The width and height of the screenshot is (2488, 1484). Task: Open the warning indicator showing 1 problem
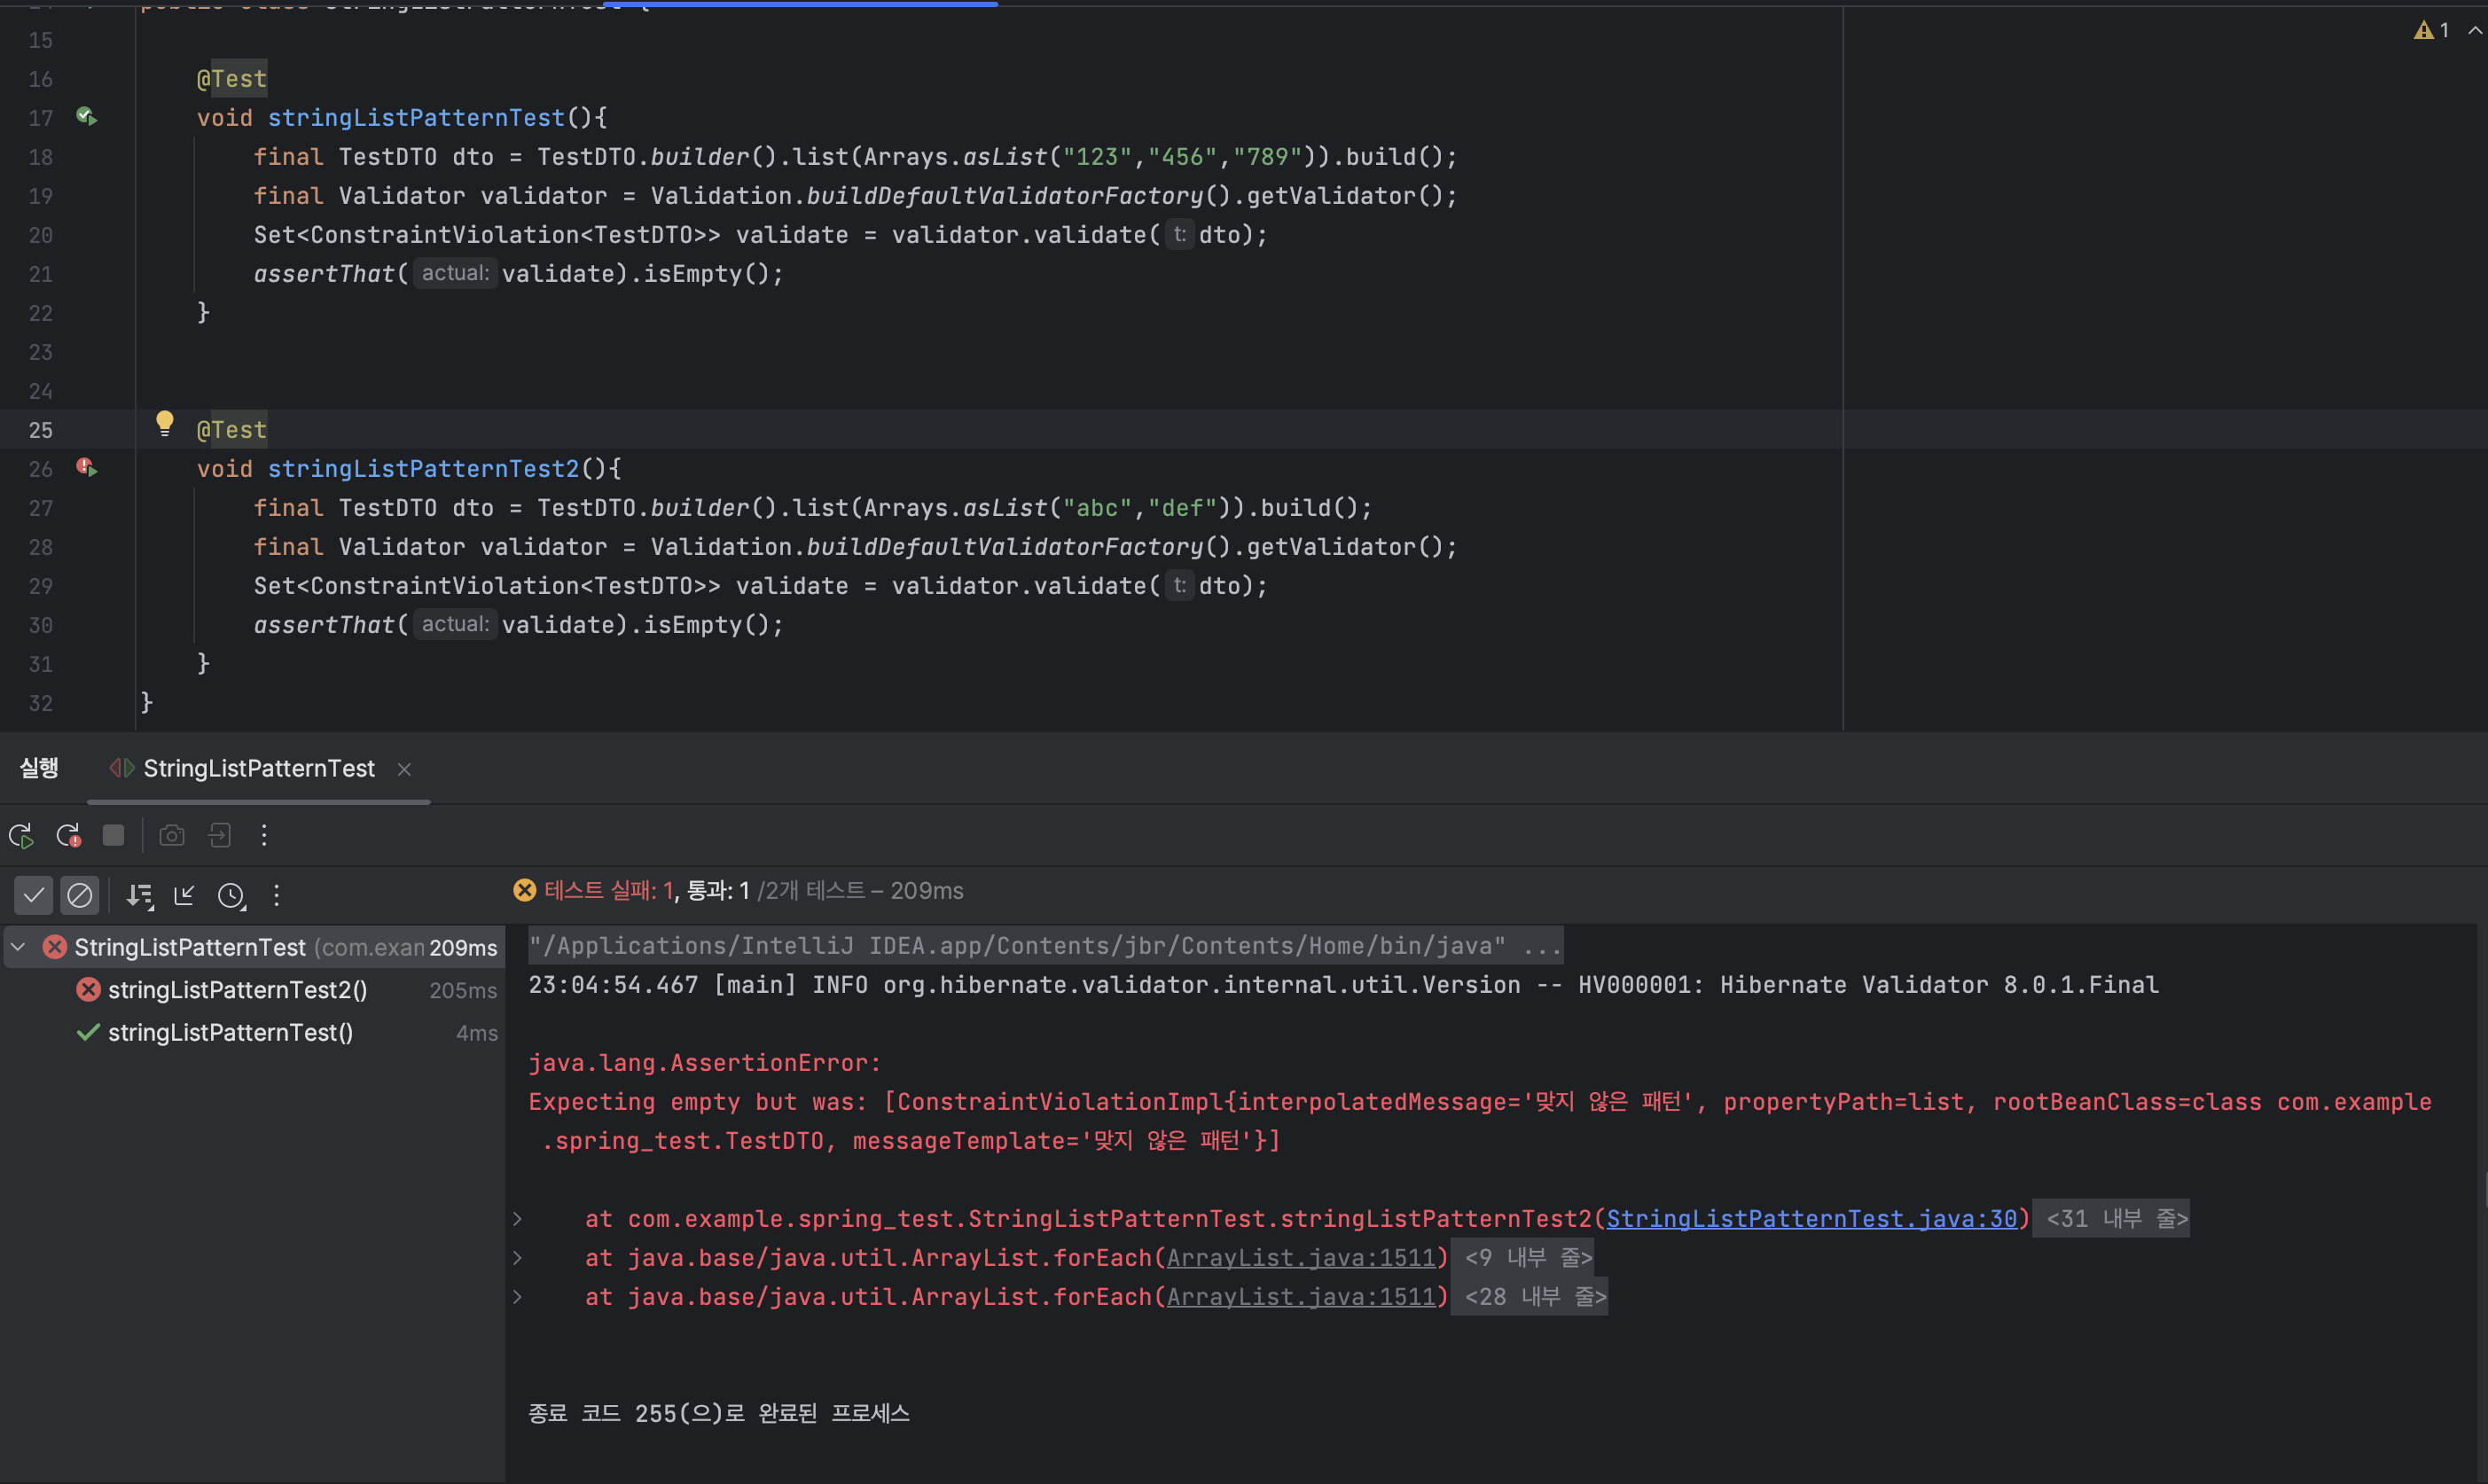2431,30
